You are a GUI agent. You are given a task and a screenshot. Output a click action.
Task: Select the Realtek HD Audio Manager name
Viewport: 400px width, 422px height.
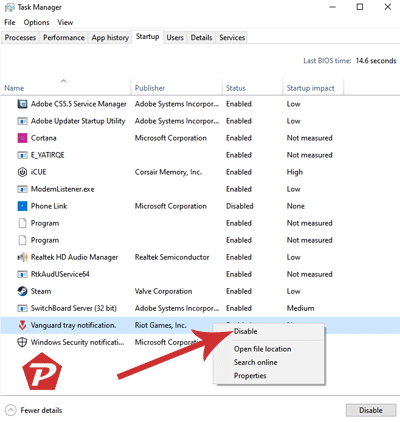tap(74, 257)
